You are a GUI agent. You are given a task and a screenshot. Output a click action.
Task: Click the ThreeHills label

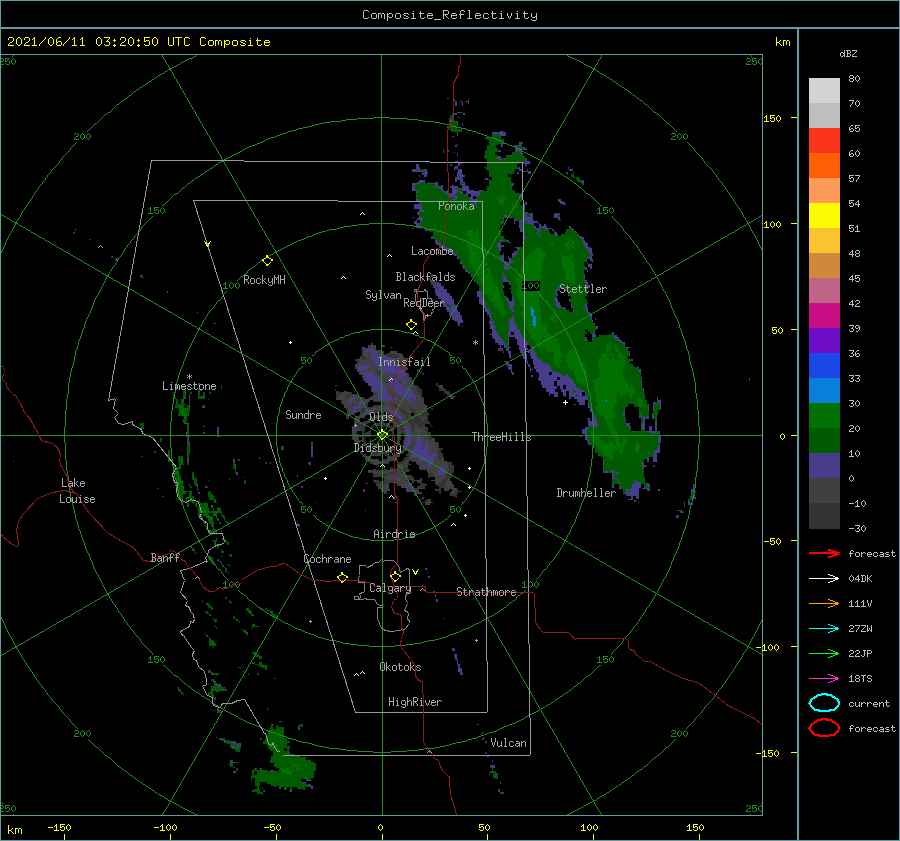[501, 437]
